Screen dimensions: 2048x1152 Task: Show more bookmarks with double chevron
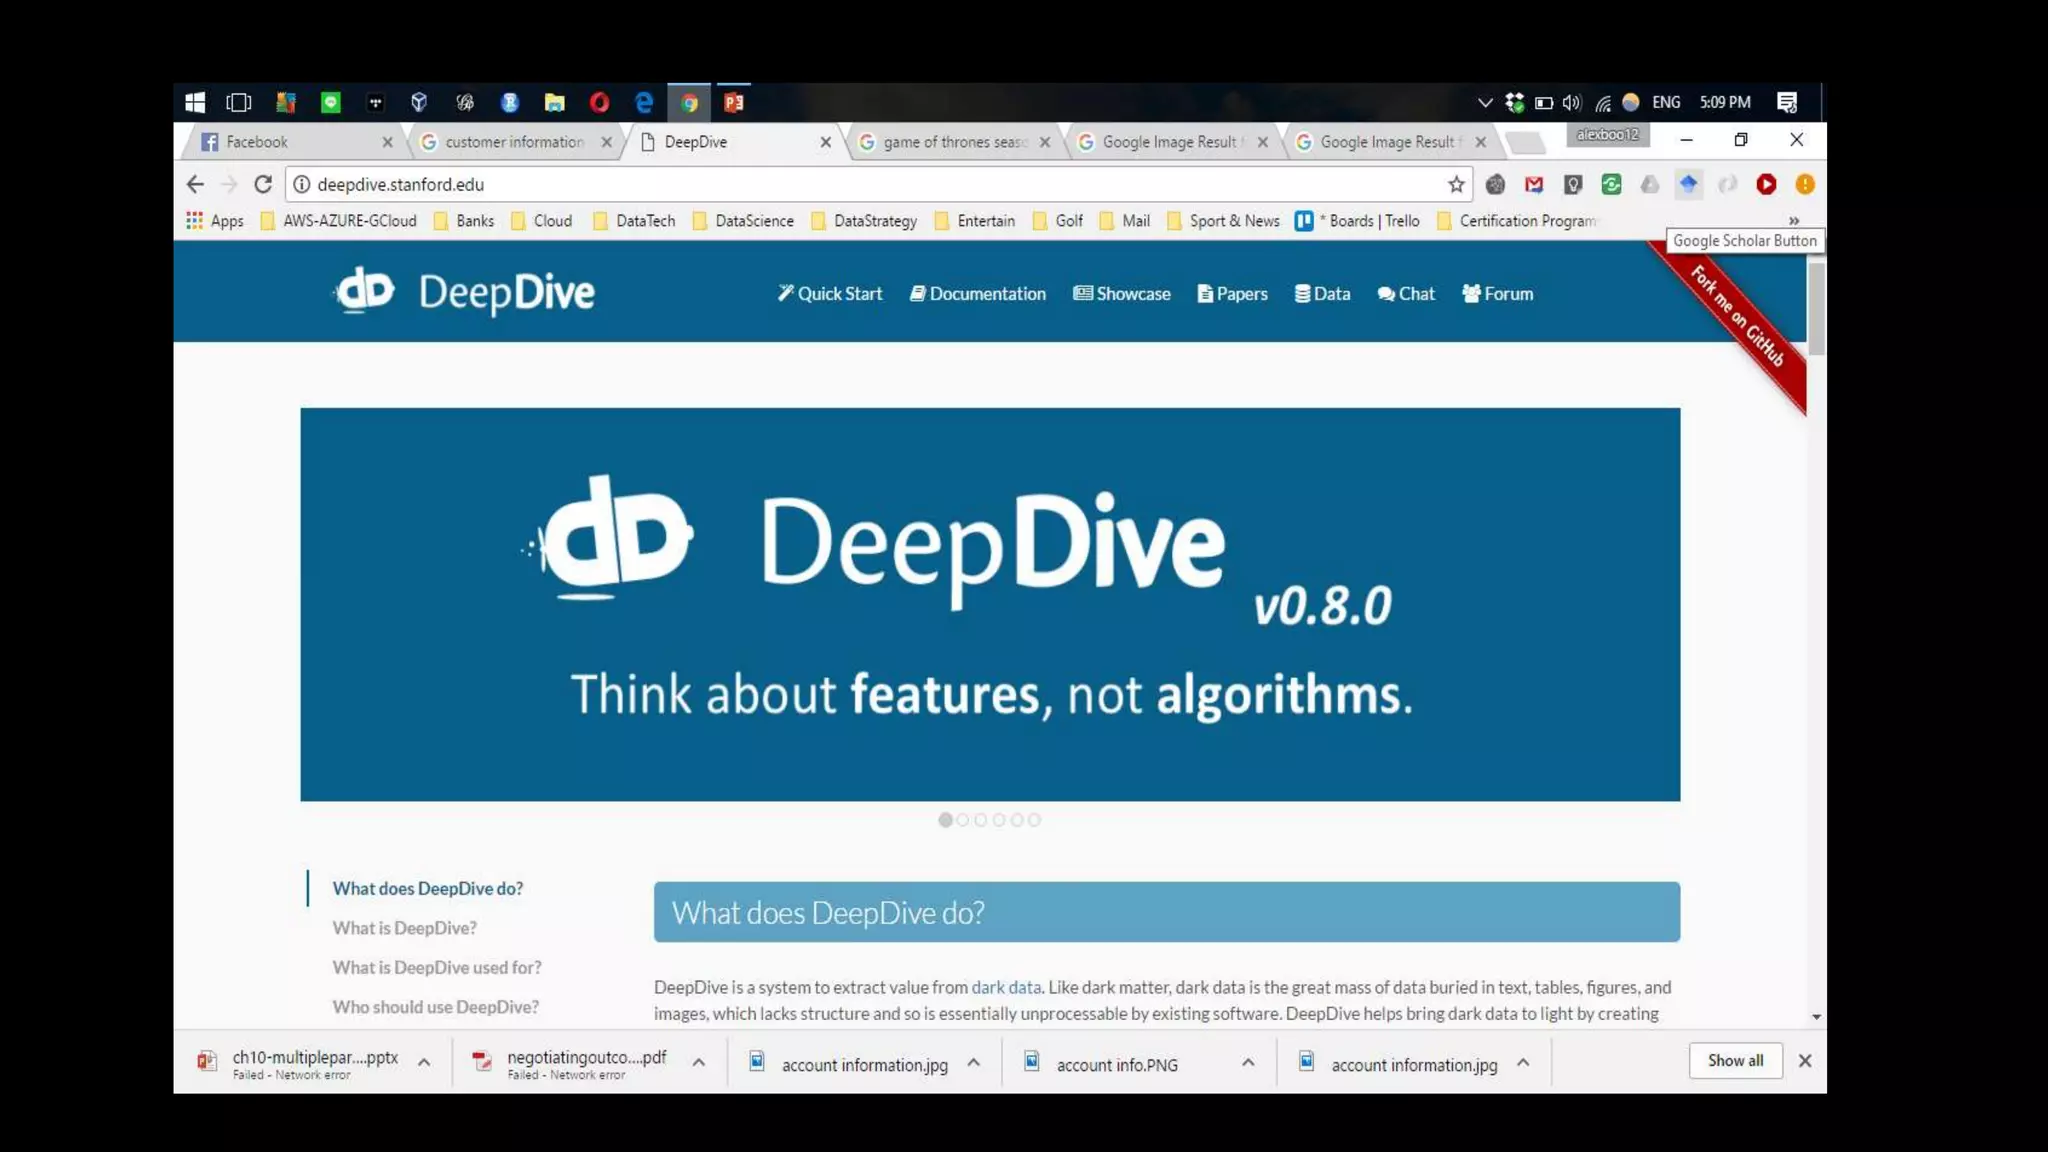[1794, 221]
